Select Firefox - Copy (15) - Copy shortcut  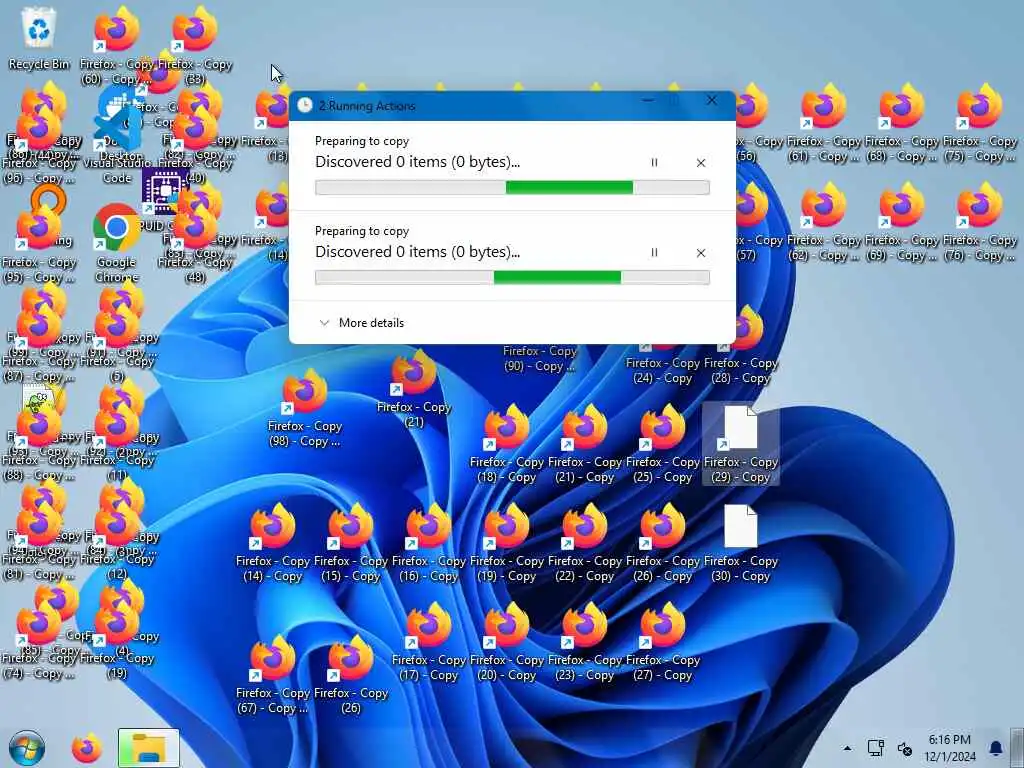pyautogui.click(x=351, y=543)
